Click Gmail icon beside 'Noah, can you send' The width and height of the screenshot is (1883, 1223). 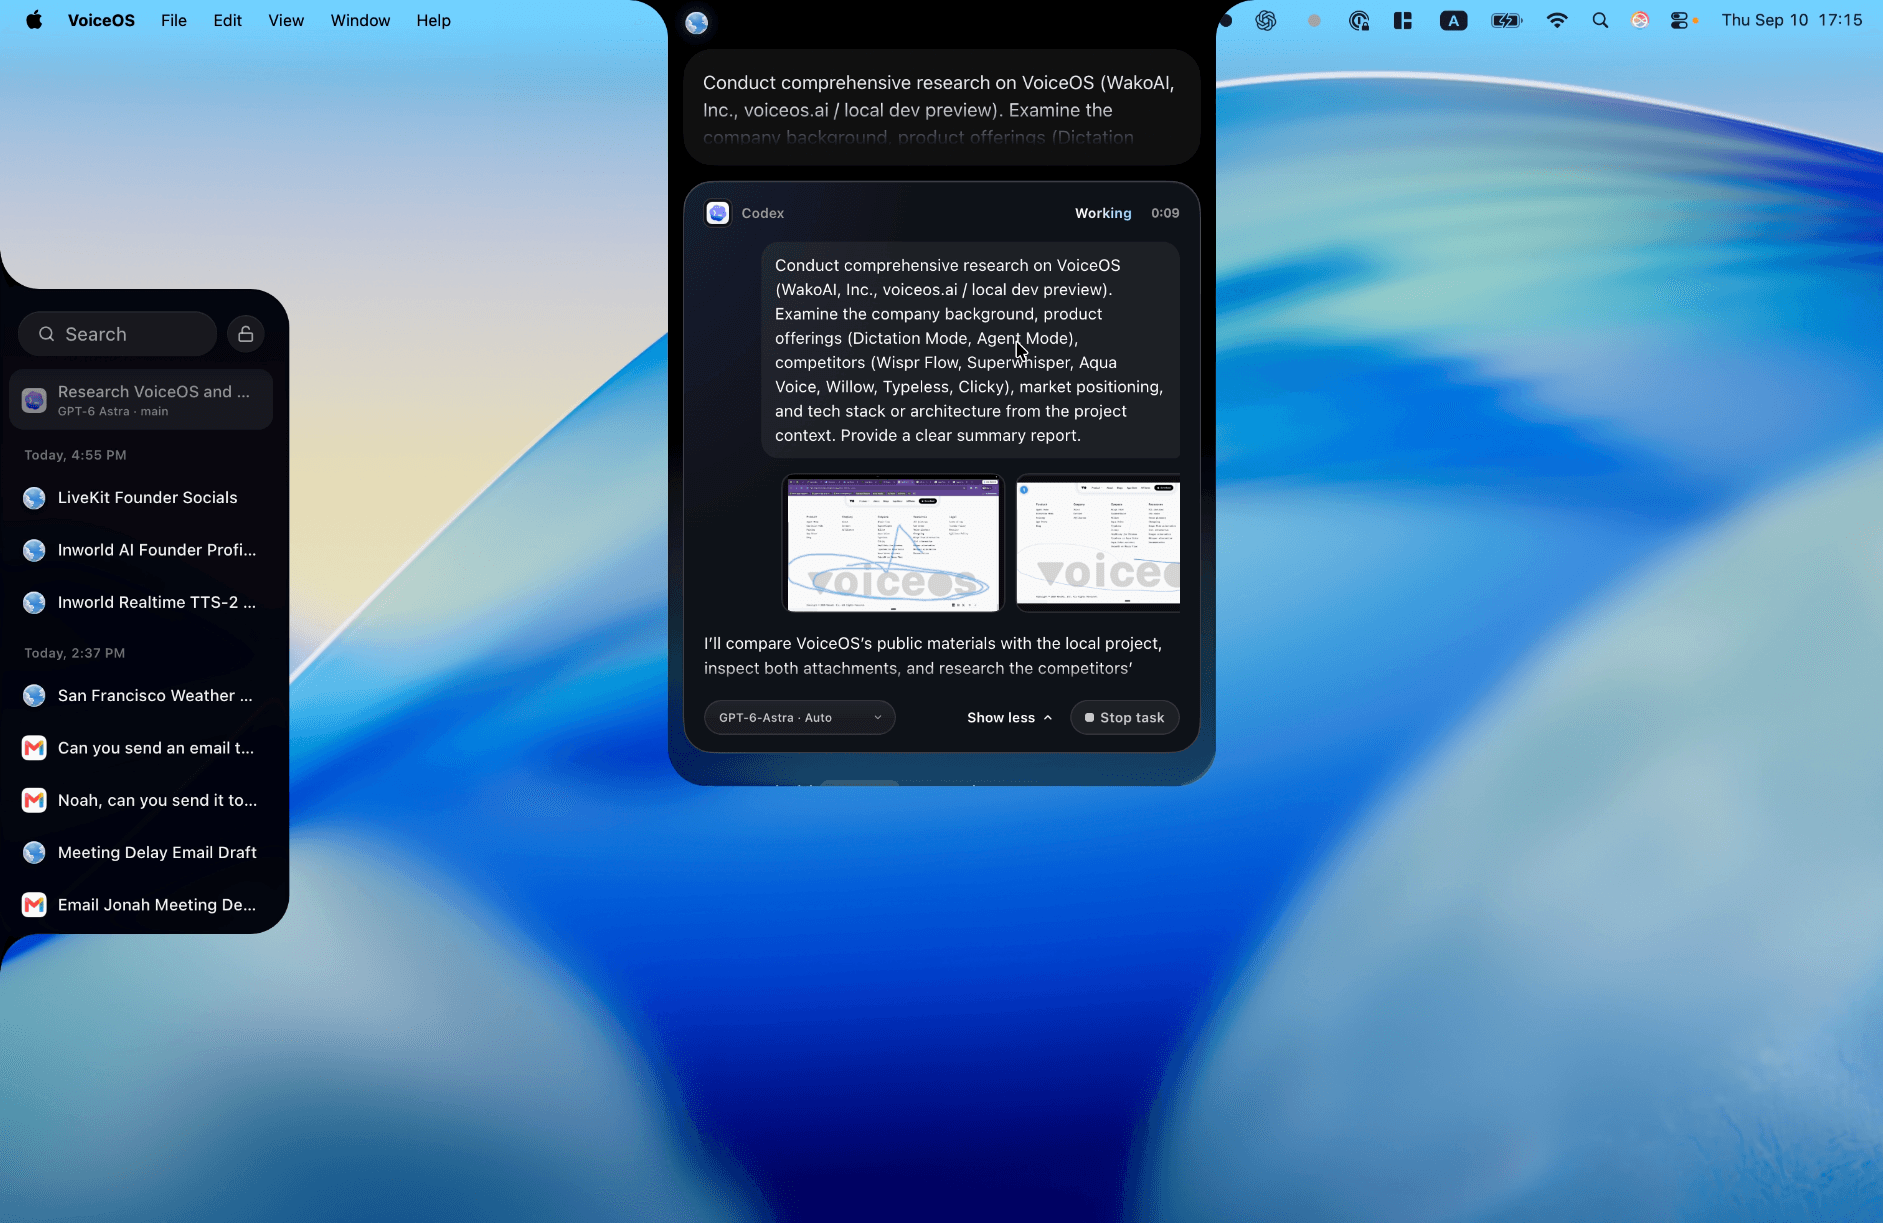pos(34,800)
